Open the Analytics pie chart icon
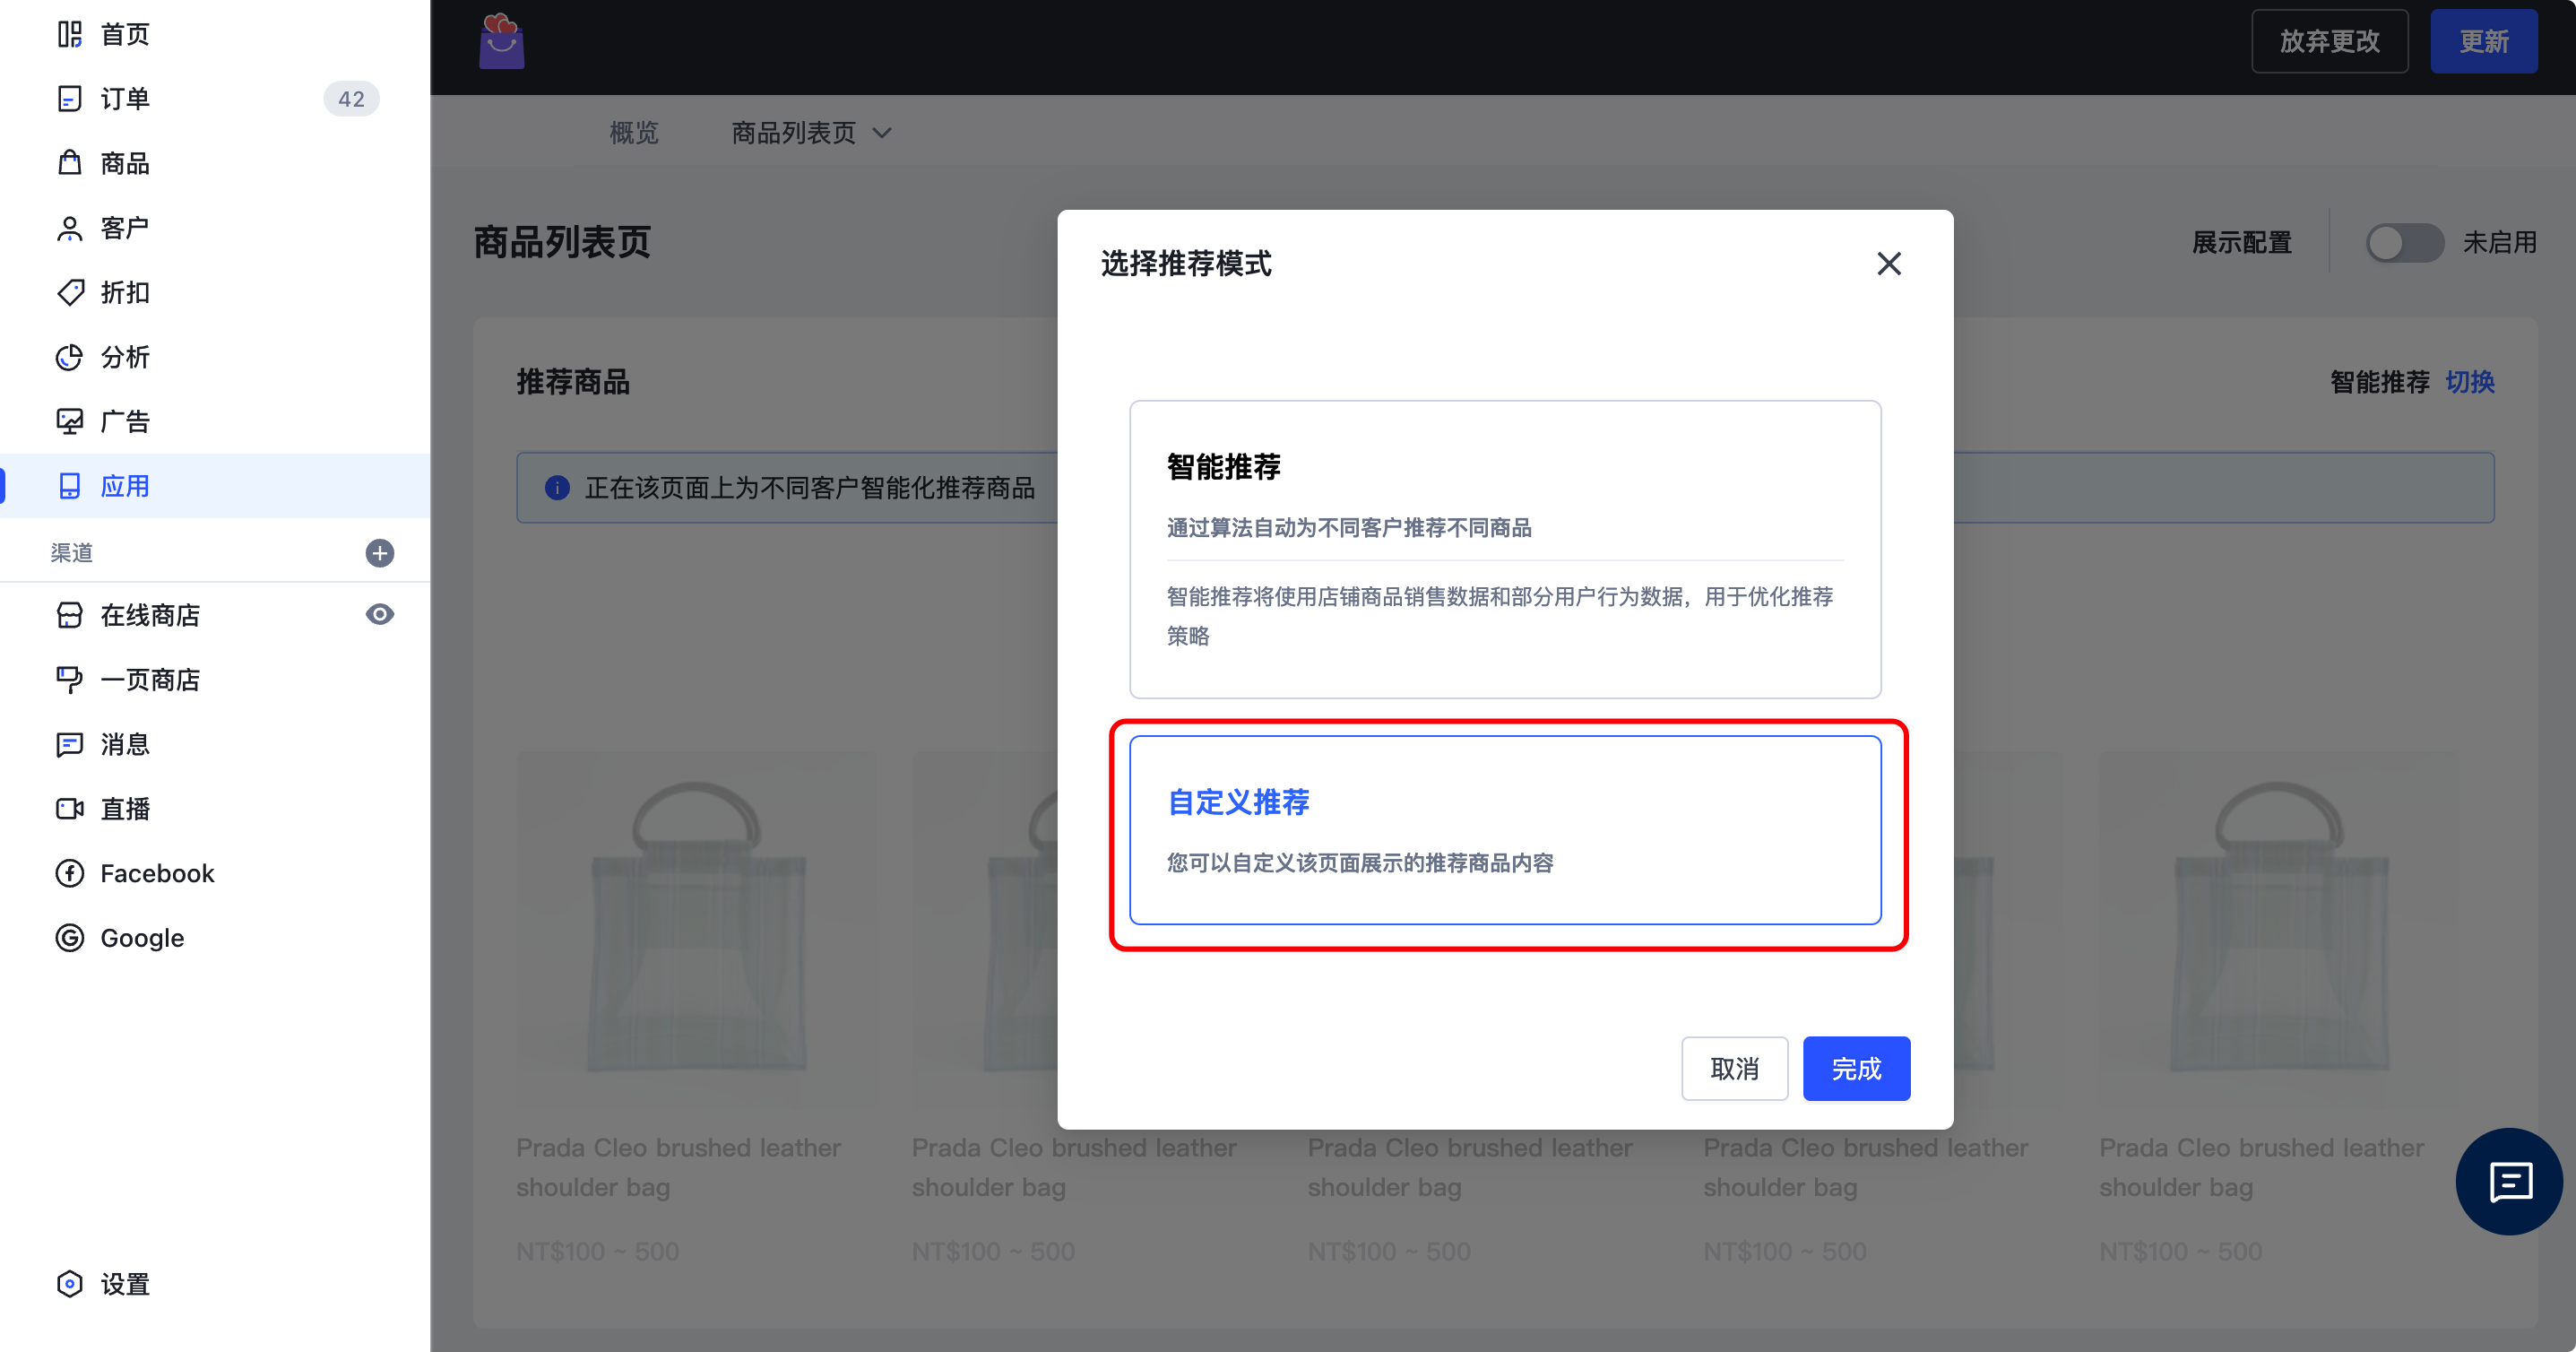The height and width of the screenshot is (1352, 2576). pyautogui.click(x=69, y=357)
